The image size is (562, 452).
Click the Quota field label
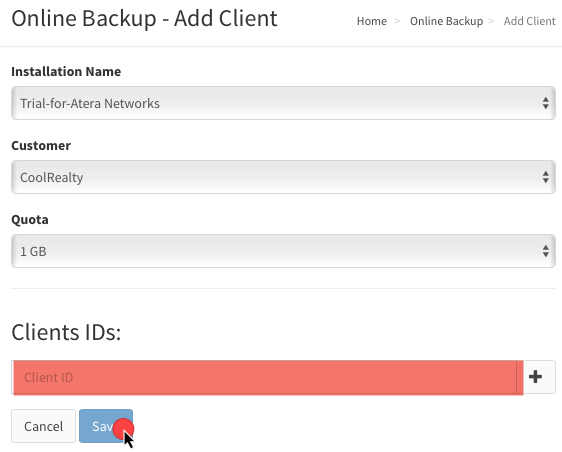[x=30, y=219]
